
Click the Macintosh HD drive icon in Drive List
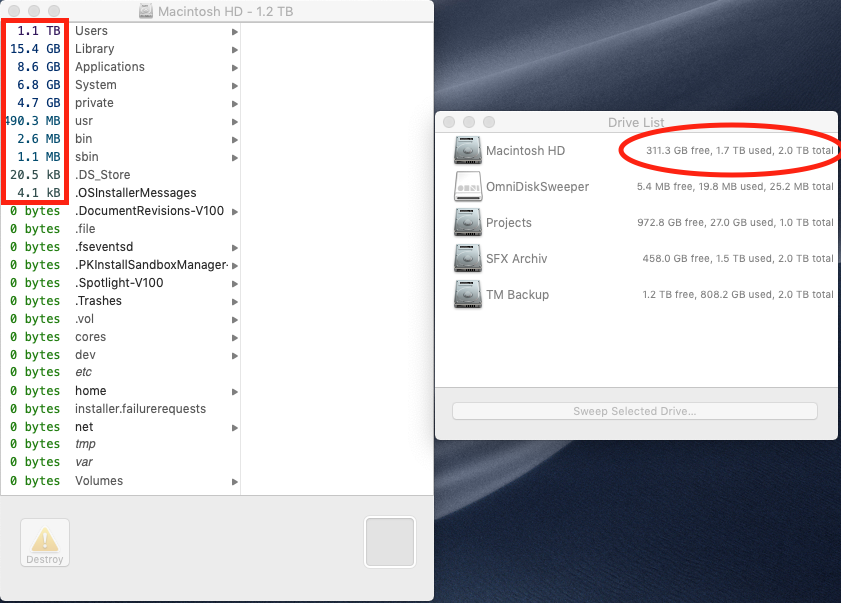(x=468, y=150)
